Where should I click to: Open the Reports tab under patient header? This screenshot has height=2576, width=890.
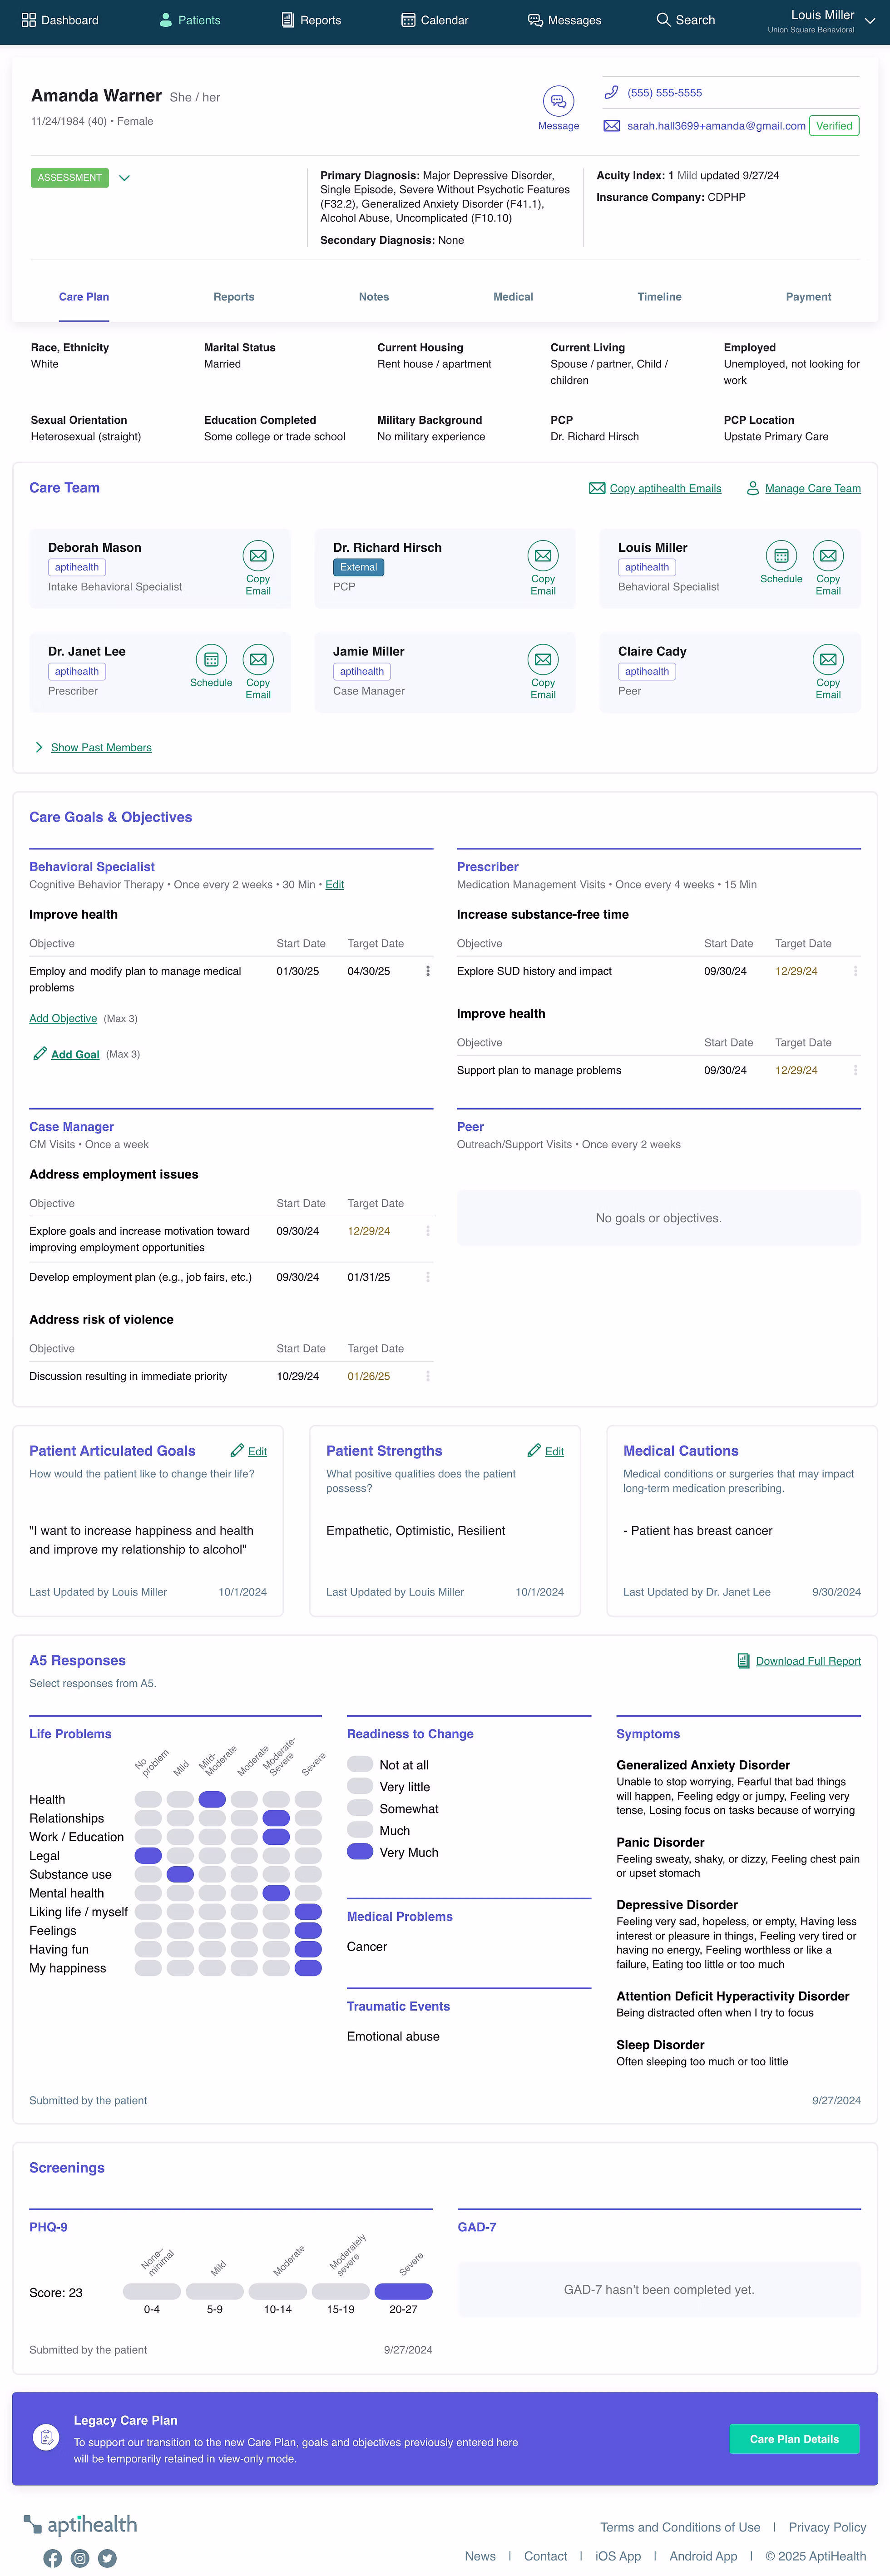pos(234,297)
